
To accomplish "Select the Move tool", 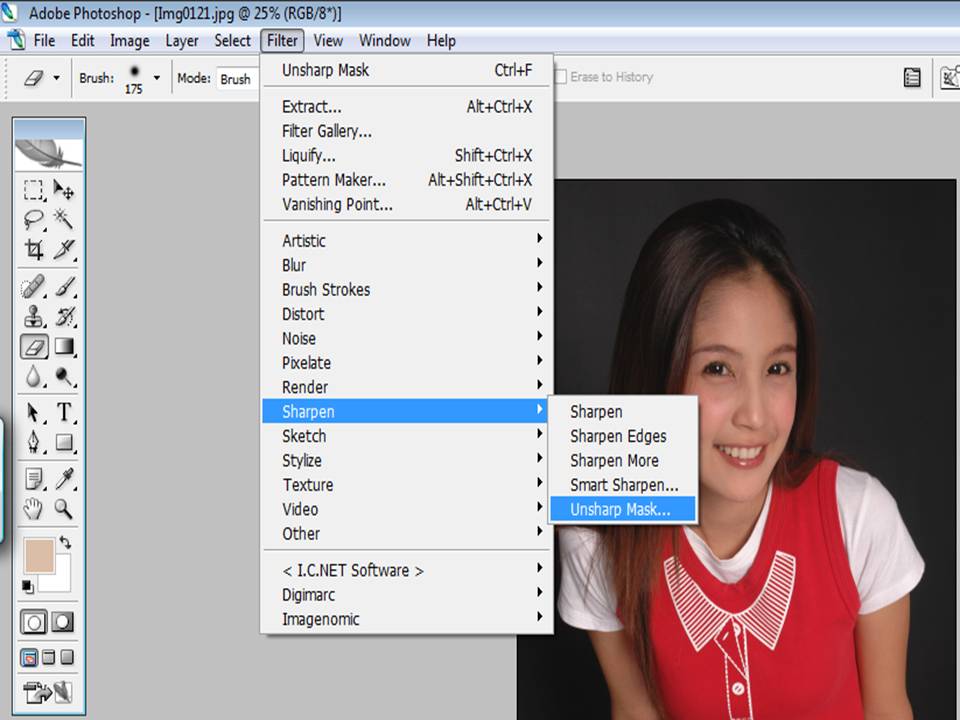I will (x=64, y=190).
